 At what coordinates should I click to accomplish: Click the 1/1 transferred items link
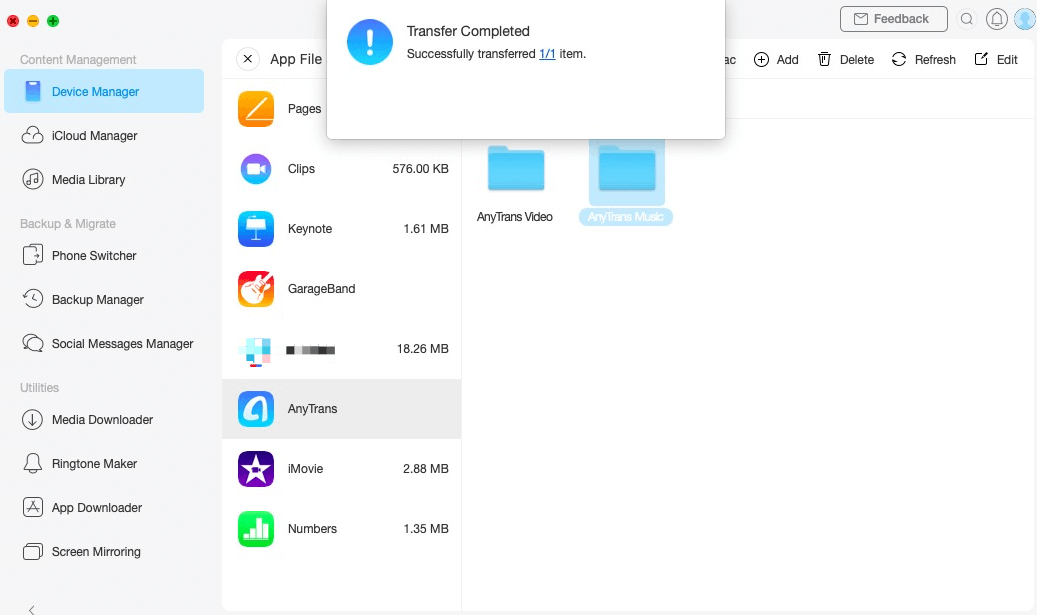pos(547,54)
